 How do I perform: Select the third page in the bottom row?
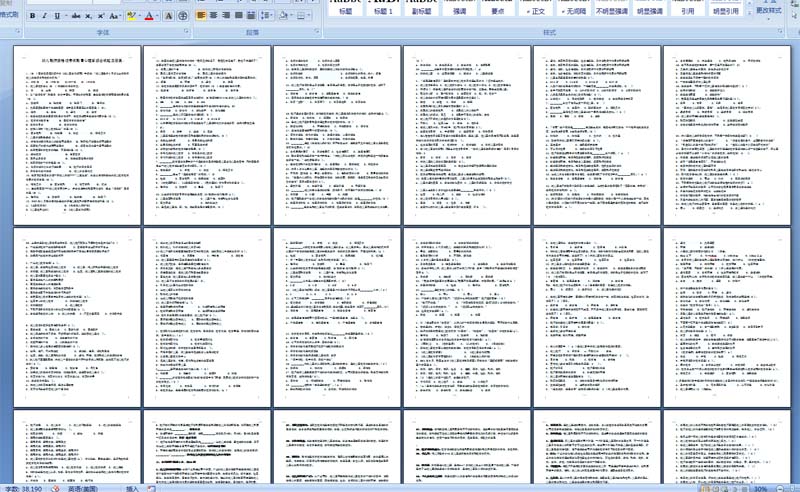pos(337,447)
